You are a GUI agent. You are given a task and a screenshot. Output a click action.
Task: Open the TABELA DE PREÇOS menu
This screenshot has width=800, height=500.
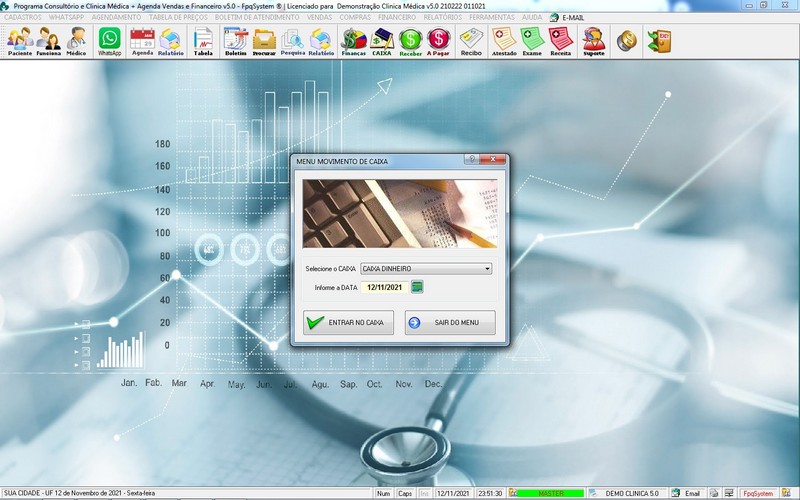click(x=178, y=17)
